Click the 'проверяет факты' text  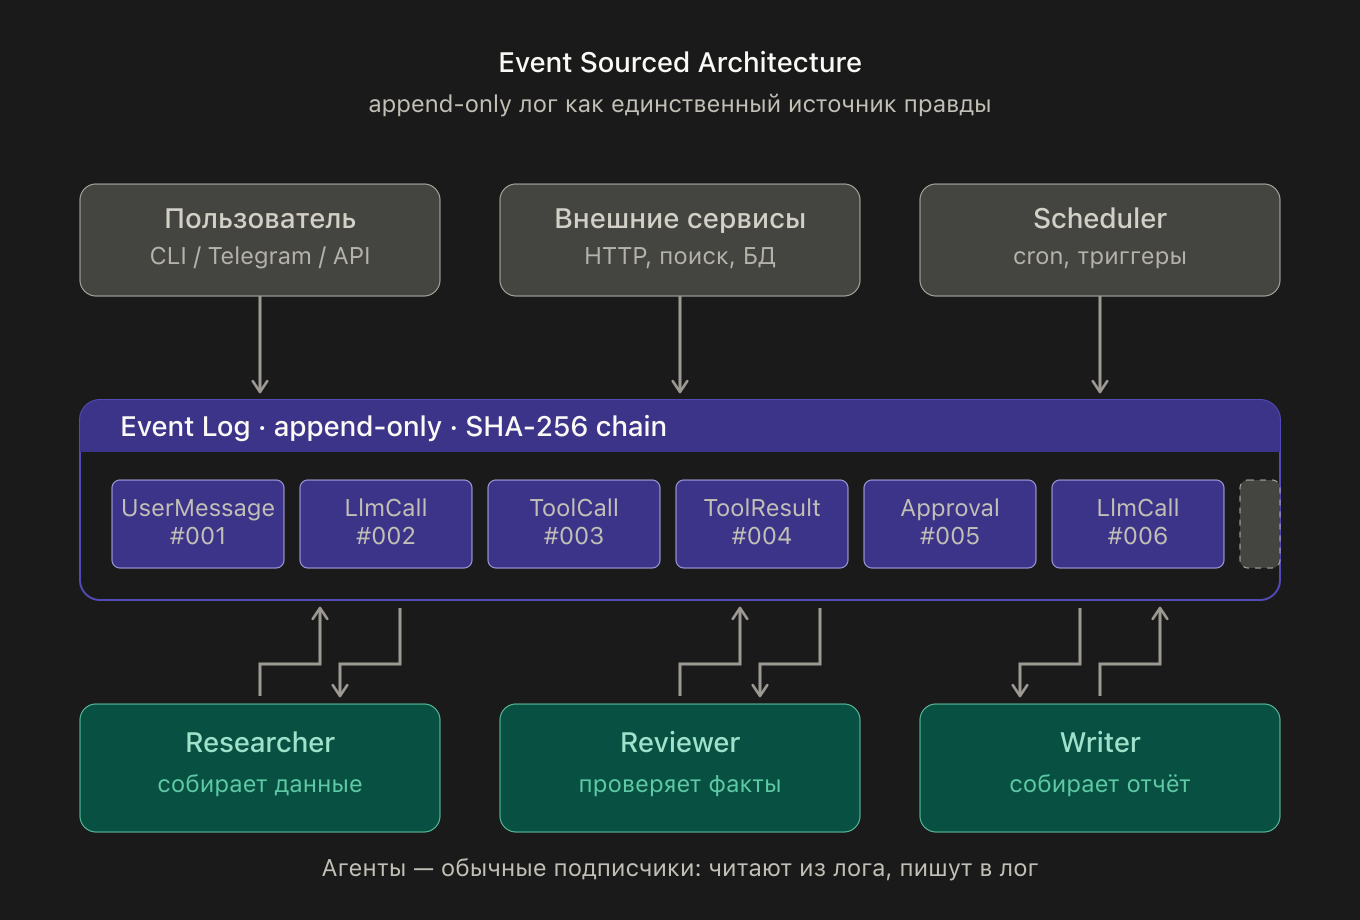680,784
